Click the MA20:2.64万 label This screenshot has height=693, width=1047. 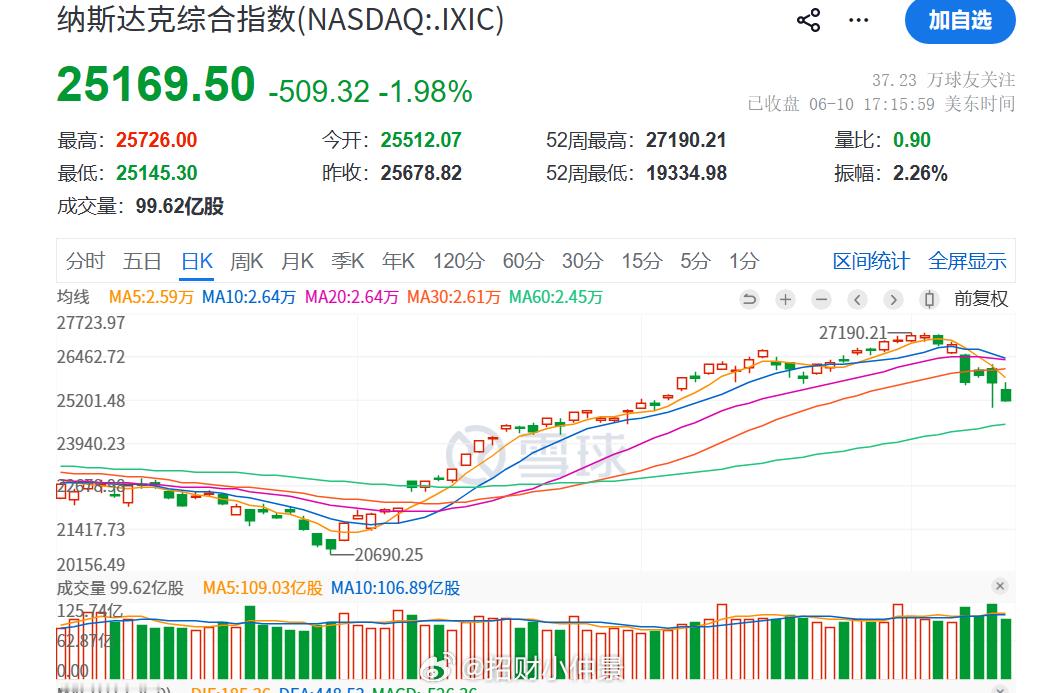click(x=351, y=297)
